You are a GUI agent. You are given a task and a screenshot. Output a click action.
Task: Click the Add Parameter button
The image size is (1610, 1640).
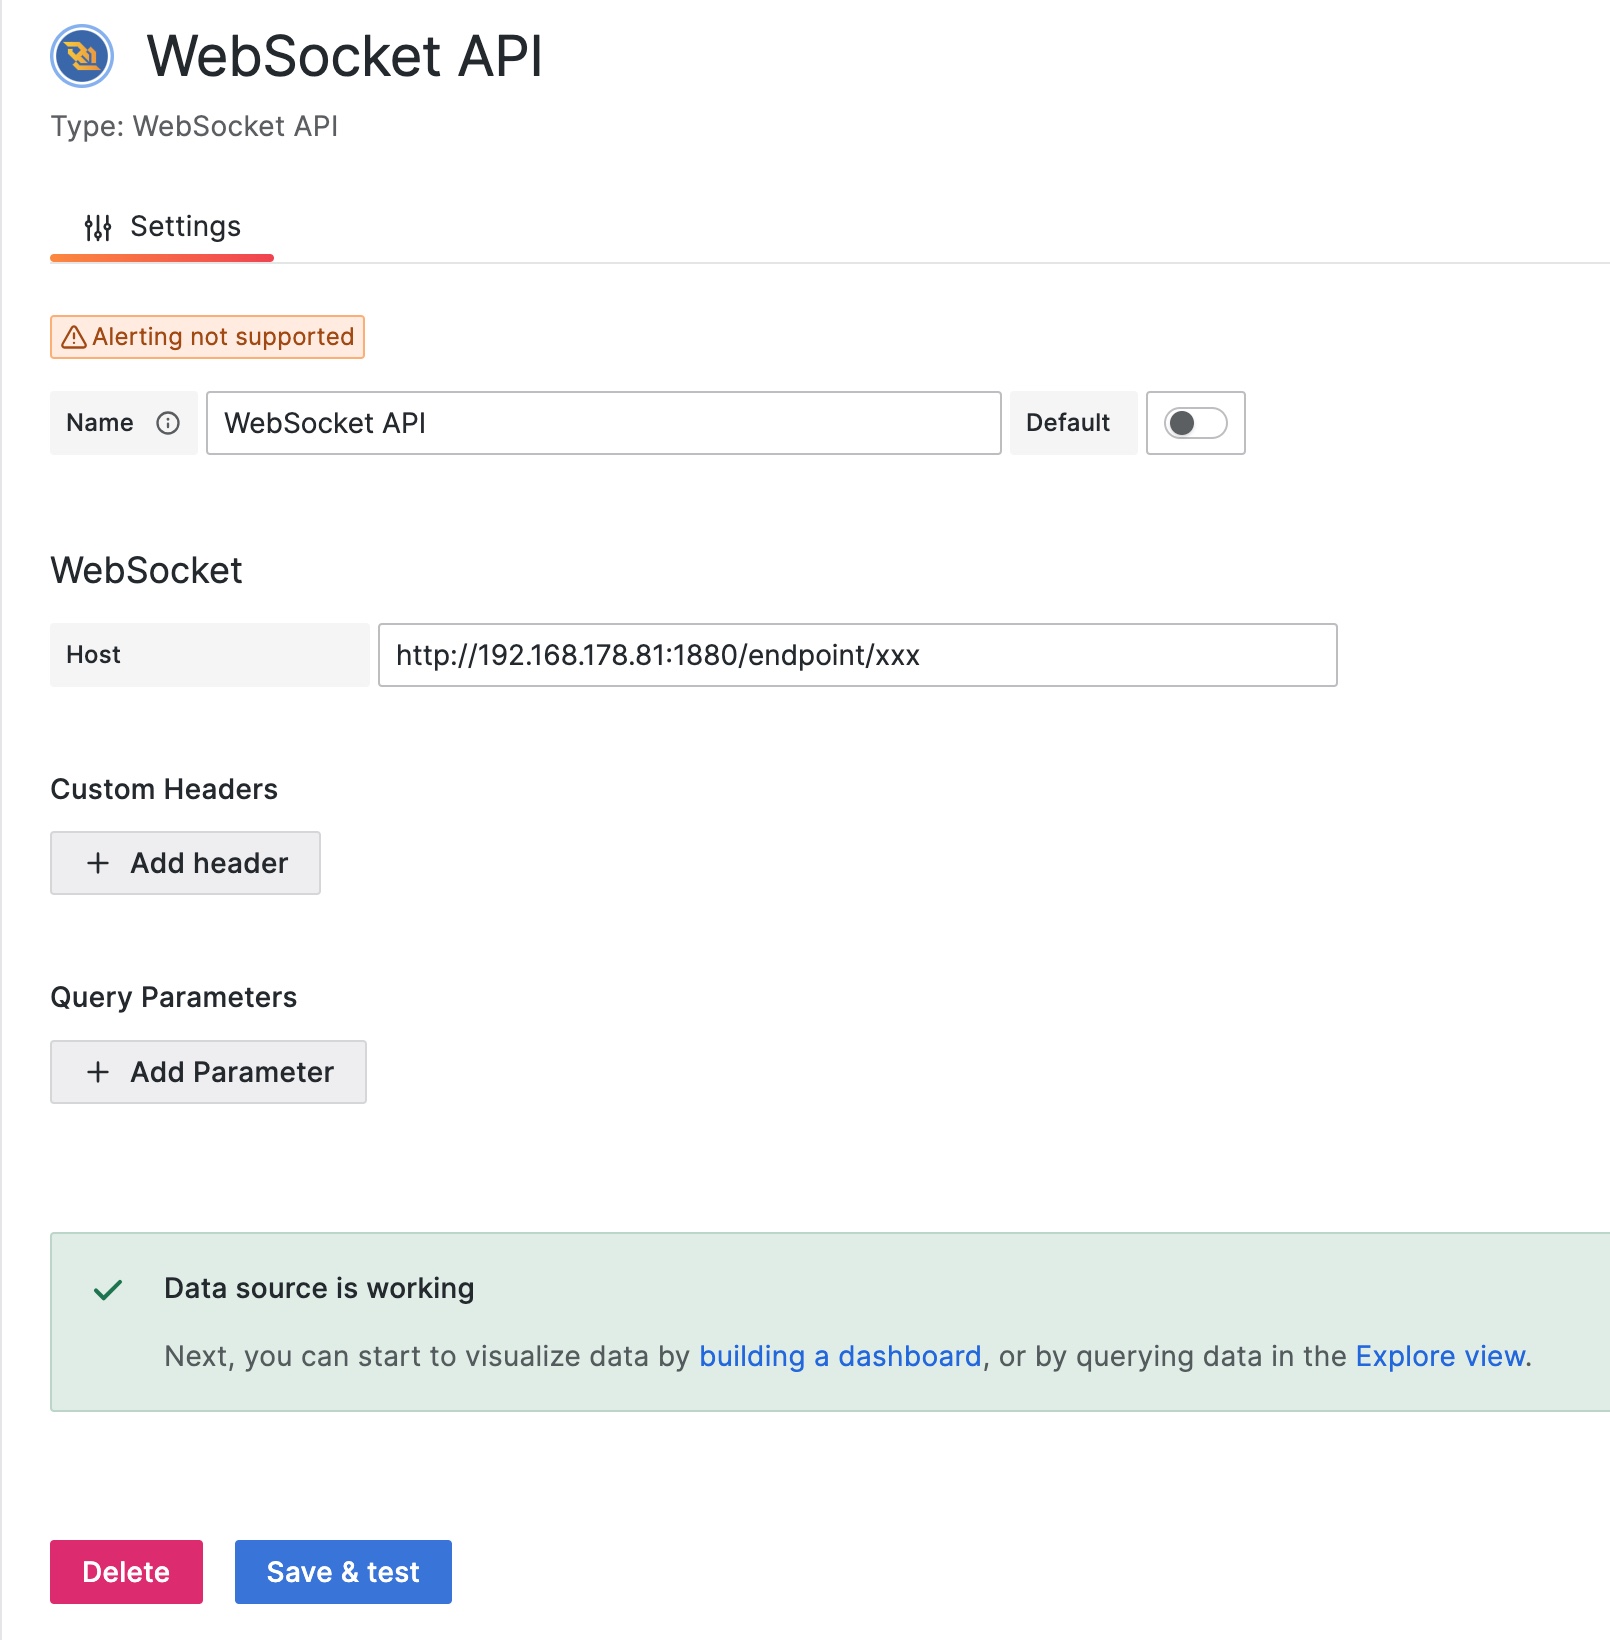click(x=208, y=1072)
